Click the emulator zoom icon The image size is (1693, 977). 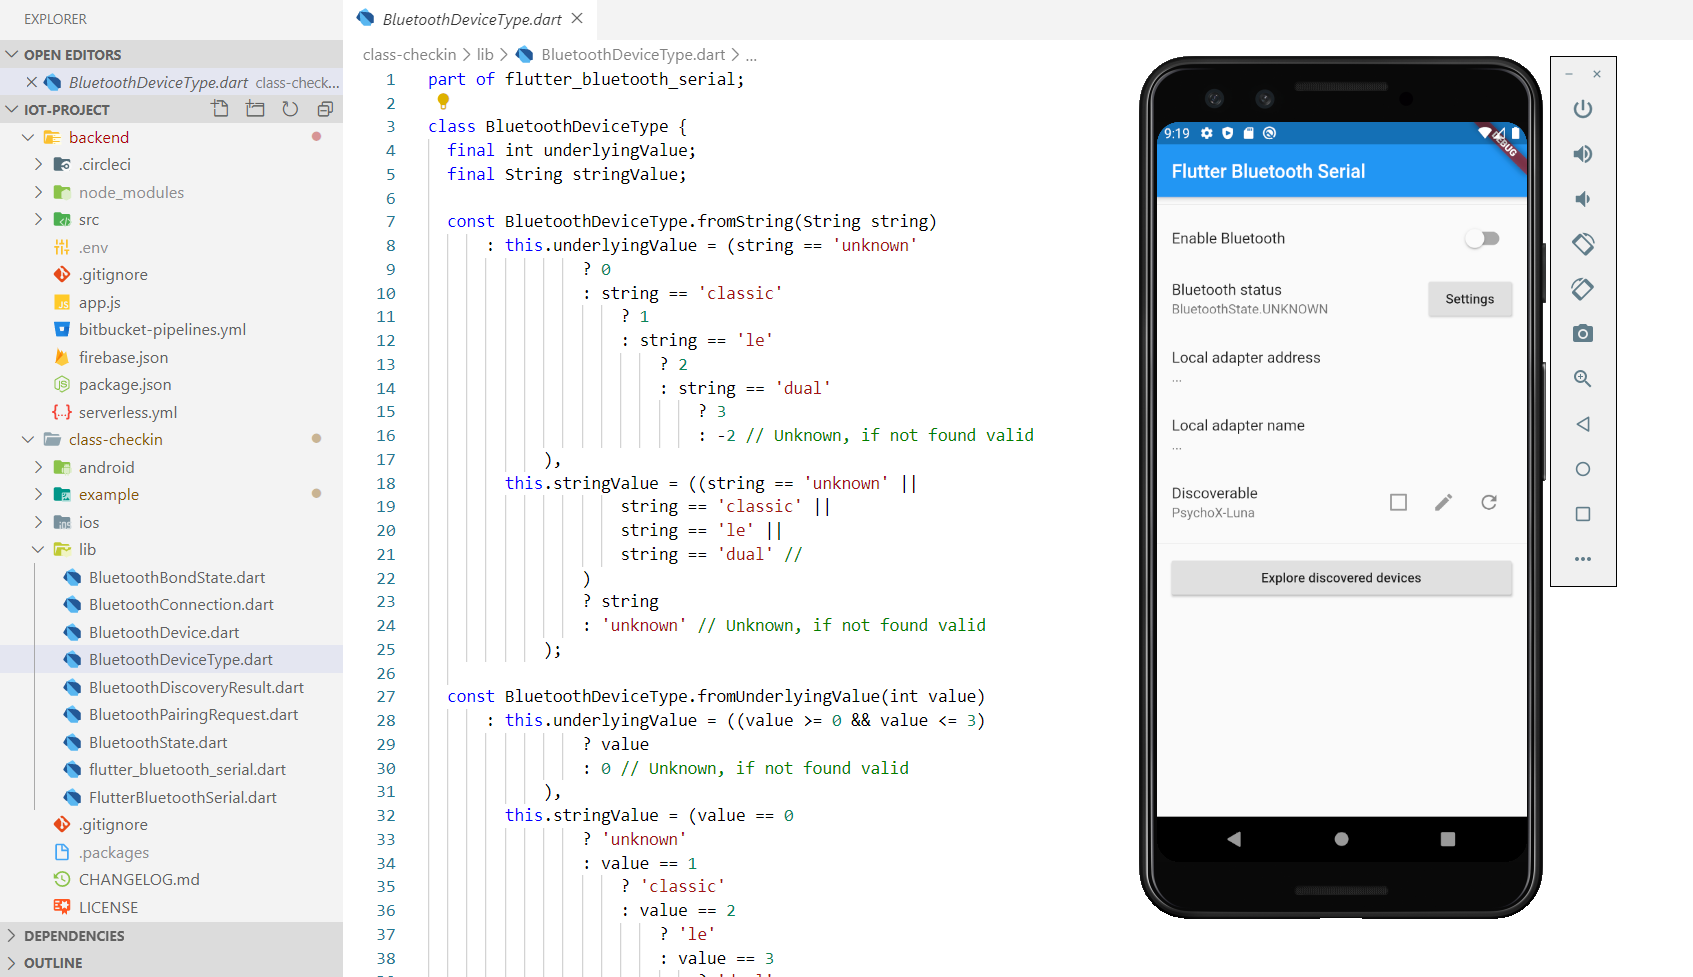(x=1583, y=379)
